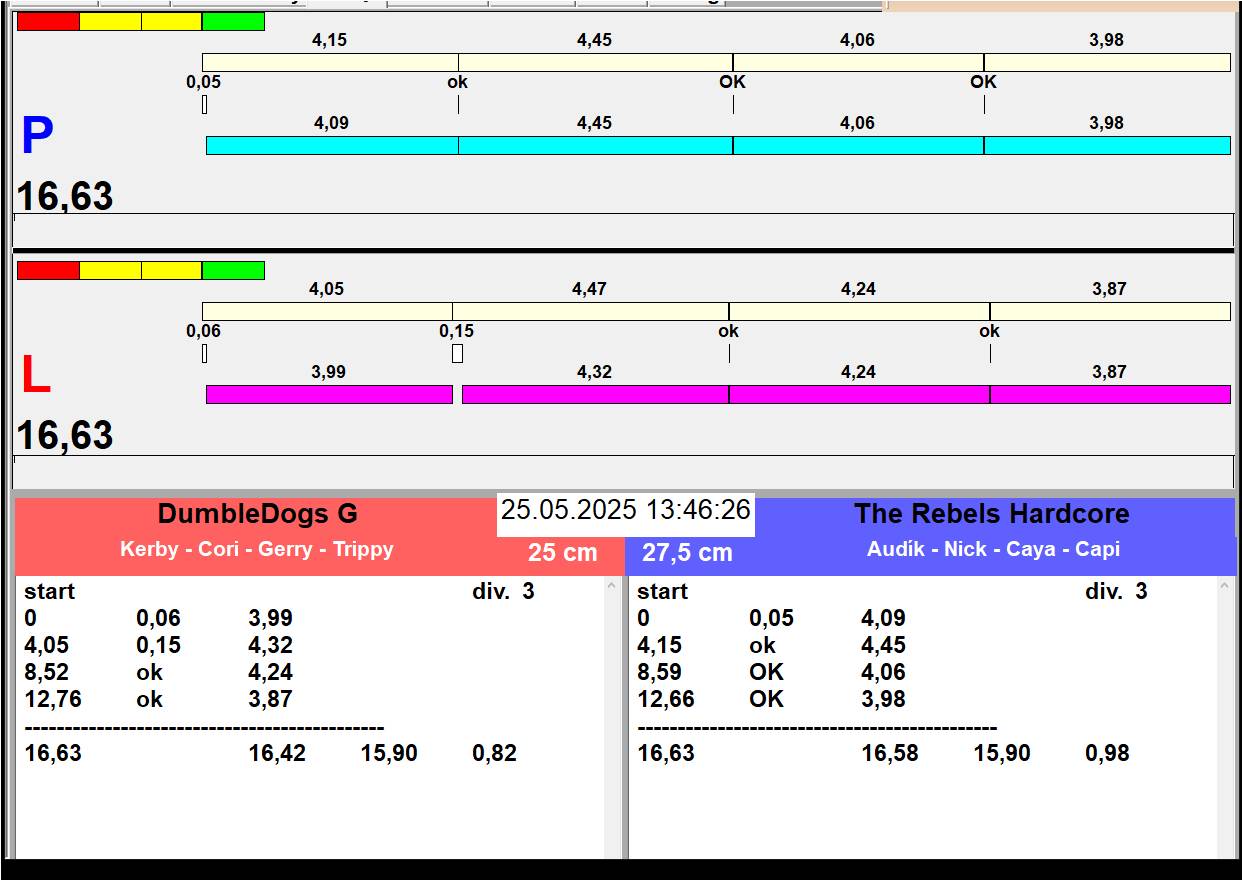The image size is (1242, 880).
Task: Click the 25 cm jump height label
Action: [x=562, y=553]
